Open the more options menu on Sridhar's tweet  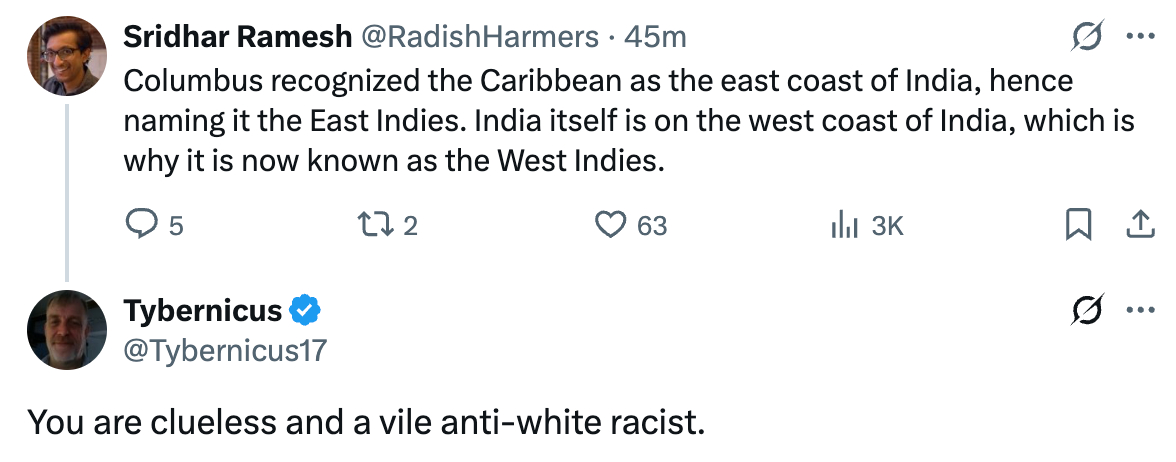pyautogui.click(x=1140, y=37)
